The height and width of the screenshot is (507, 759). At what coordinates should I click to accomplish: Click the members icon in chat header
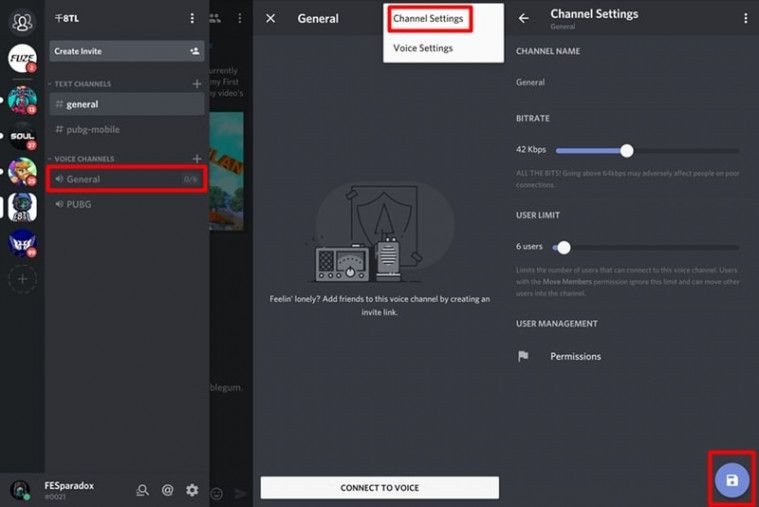[215, 18]
